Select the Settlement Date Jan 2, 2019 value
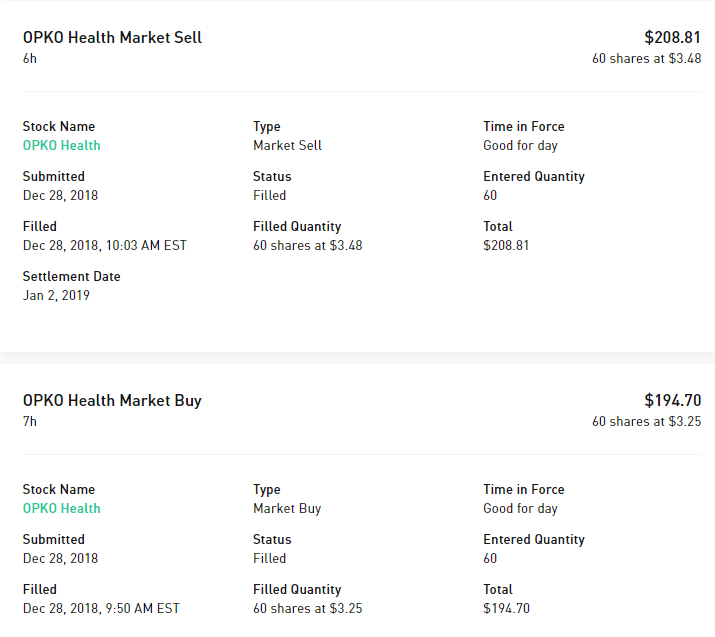 click(x=56, y=296)
